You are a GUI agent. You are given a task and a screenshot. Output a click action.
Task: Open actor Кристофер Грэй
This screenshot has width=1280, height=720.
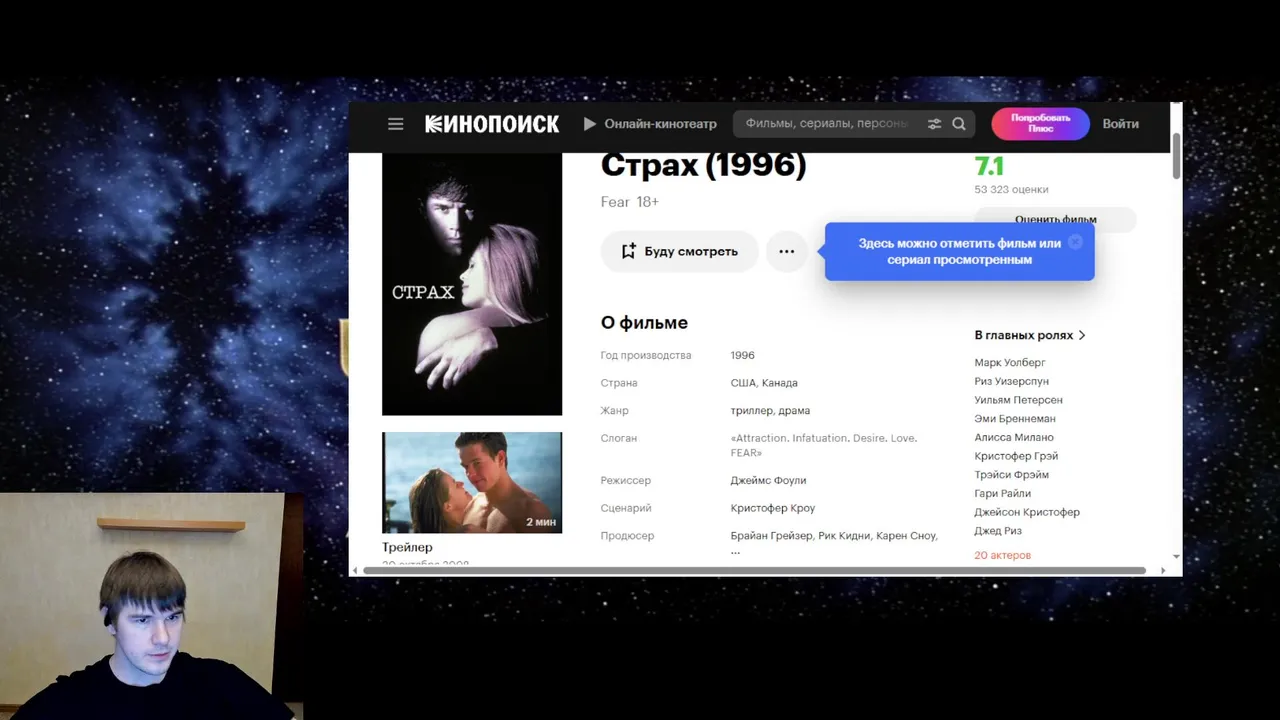click(x=1016, y=456)
